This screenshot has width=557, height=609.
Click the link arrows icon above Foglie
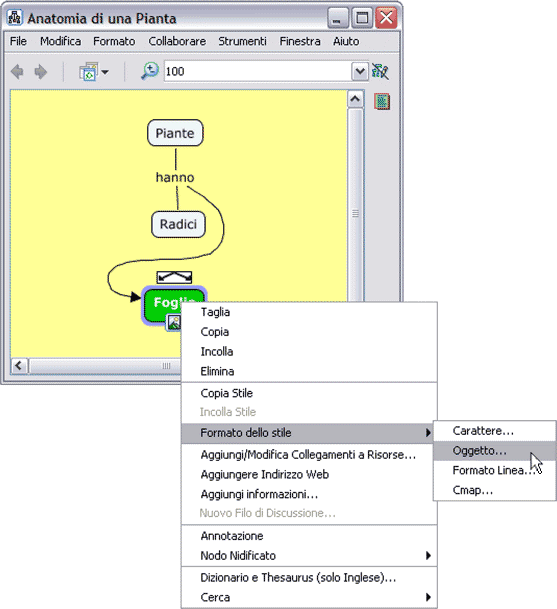tap(174, 277)
